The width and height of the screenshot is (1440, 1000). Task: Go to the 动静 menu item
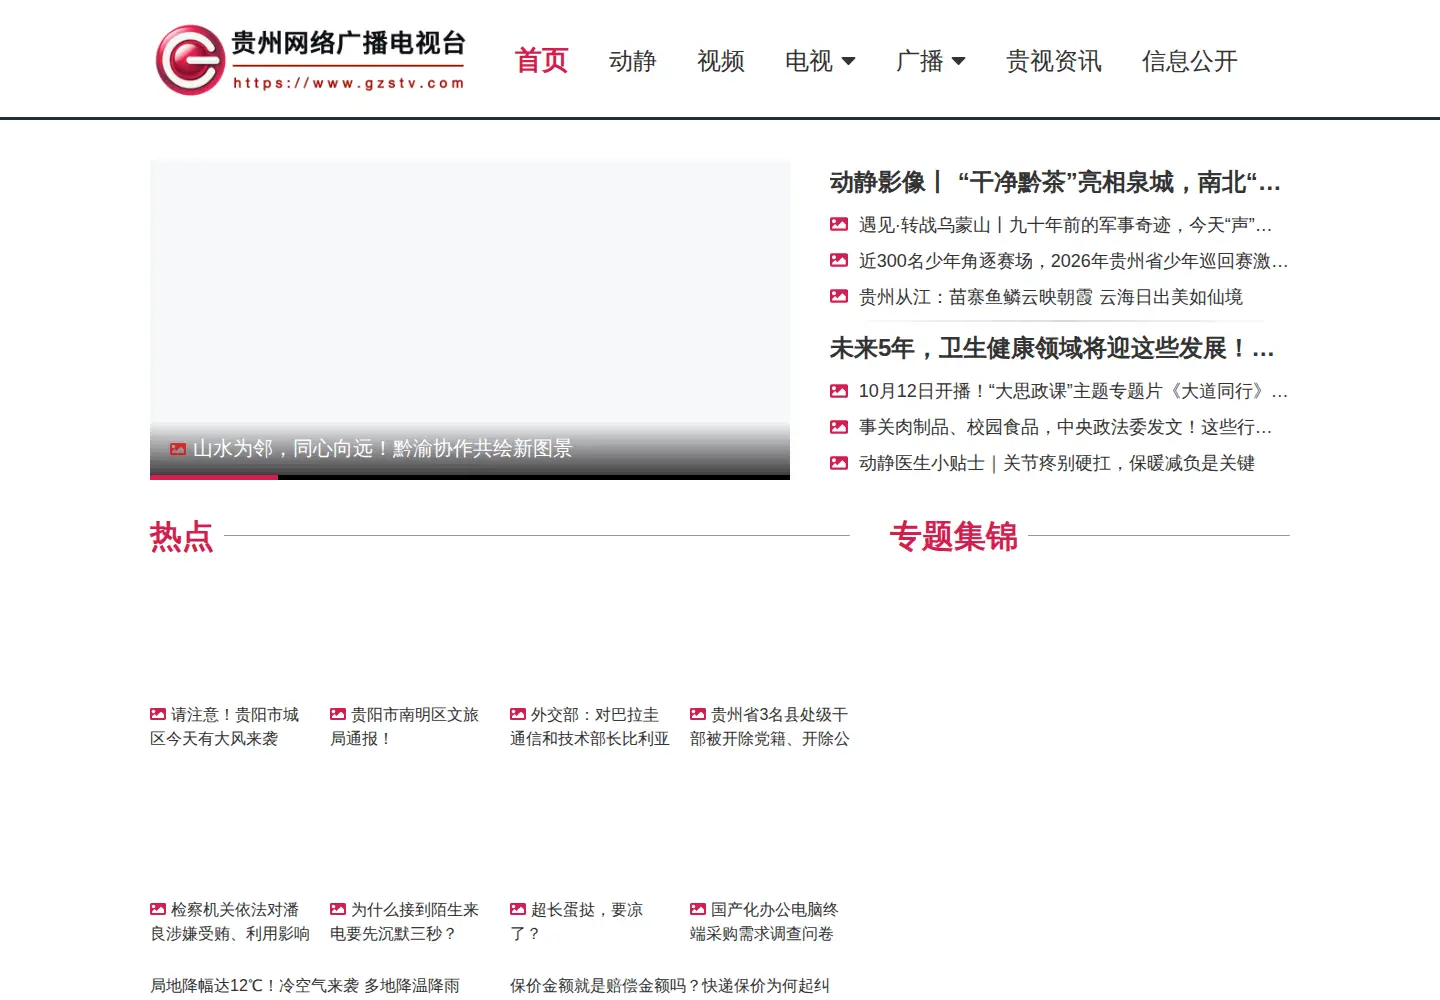tap(632, 61)
